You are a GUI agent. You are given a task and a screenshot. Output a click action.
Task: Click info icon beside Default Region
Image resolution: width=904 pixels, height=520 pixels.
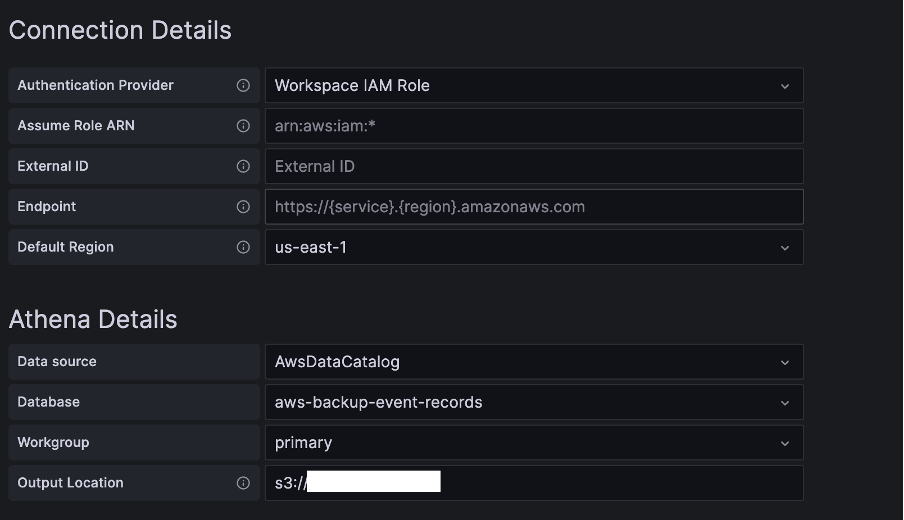pyautogui.click(x=243, y=247)
